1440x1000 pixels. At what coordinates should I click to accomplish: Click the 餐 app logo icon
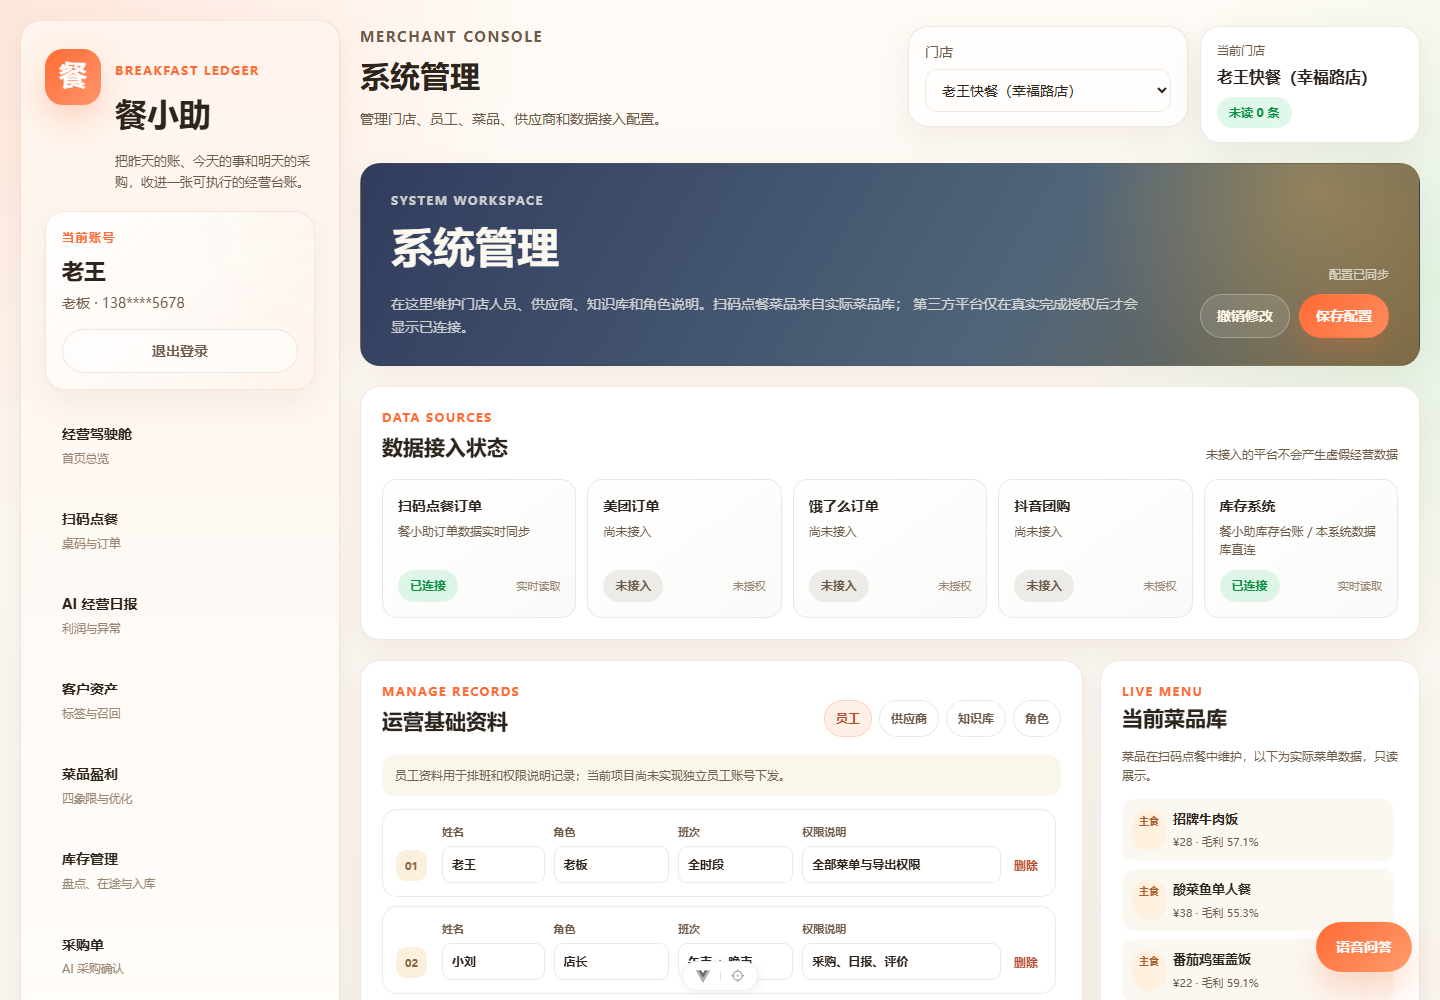click(x=73, y=77)
